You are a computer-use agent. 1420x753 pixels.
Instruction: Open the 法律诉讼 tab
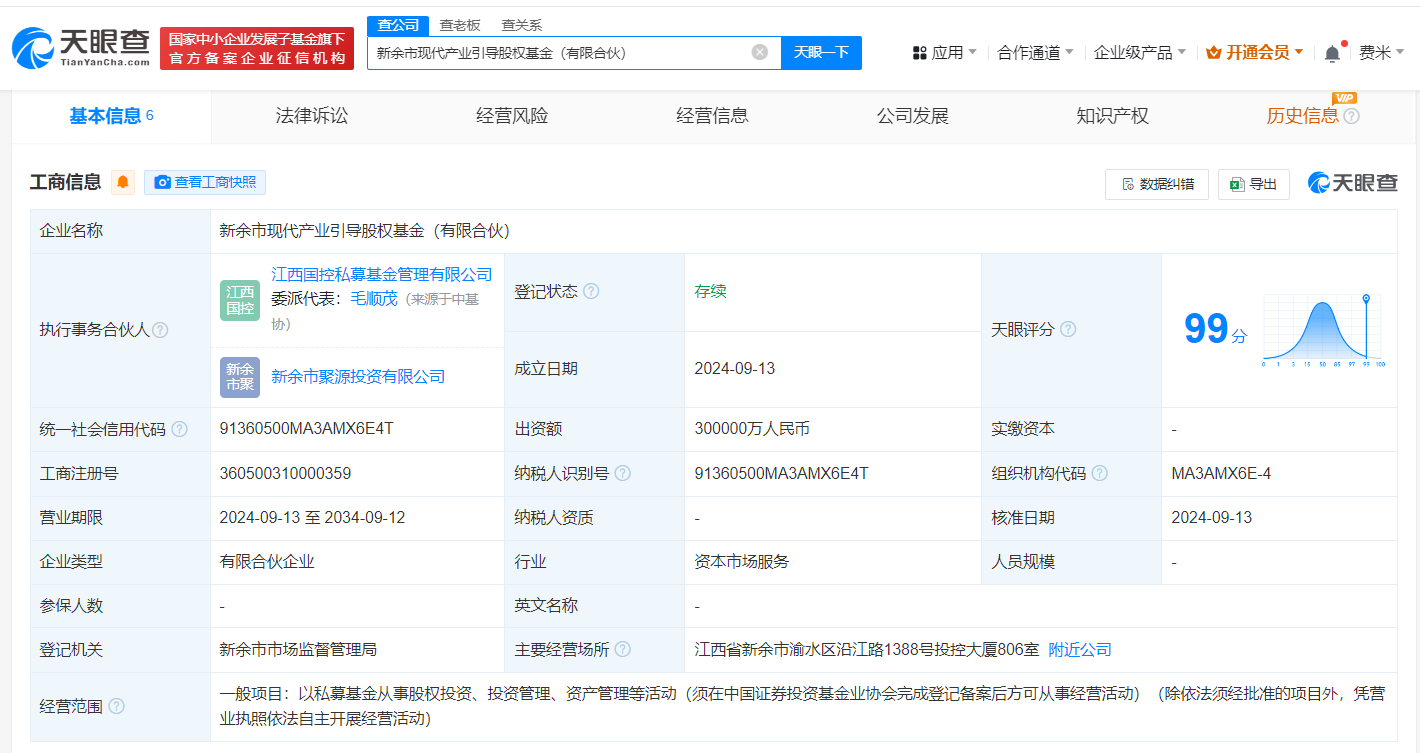pyautogui.click(x=312, y=116)
